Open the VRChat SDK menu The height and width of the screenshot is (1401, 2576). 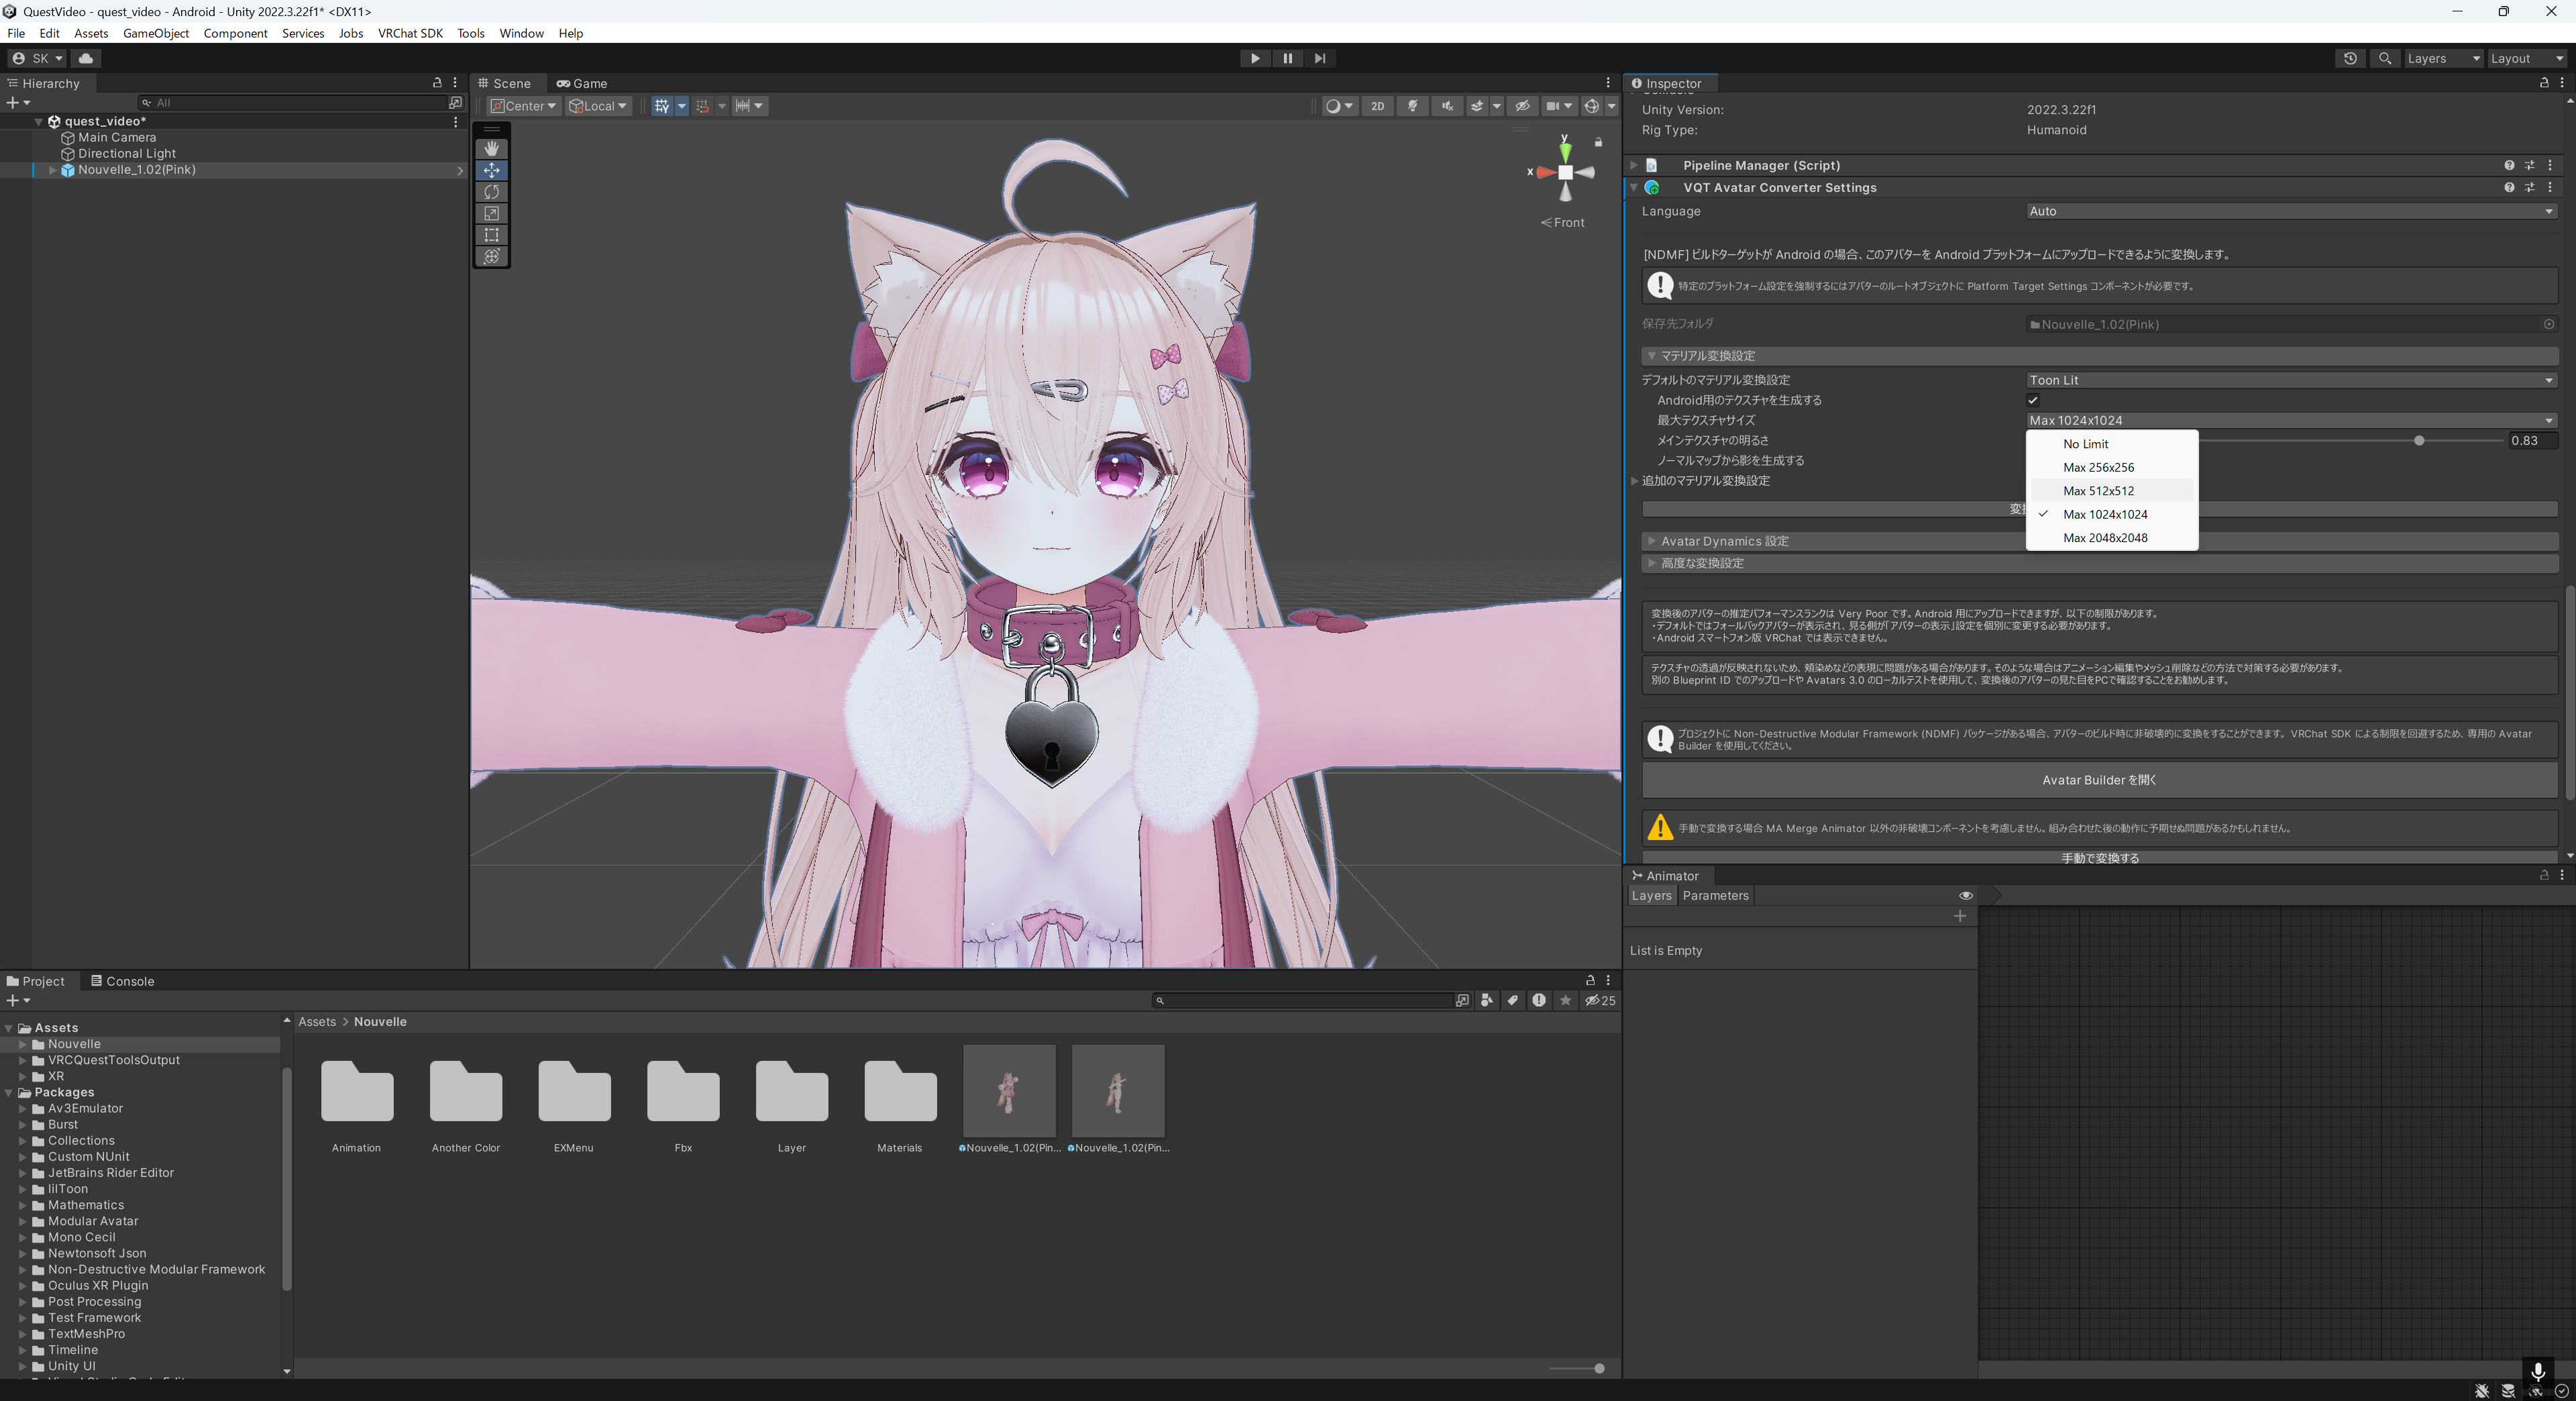coord(410,33)
